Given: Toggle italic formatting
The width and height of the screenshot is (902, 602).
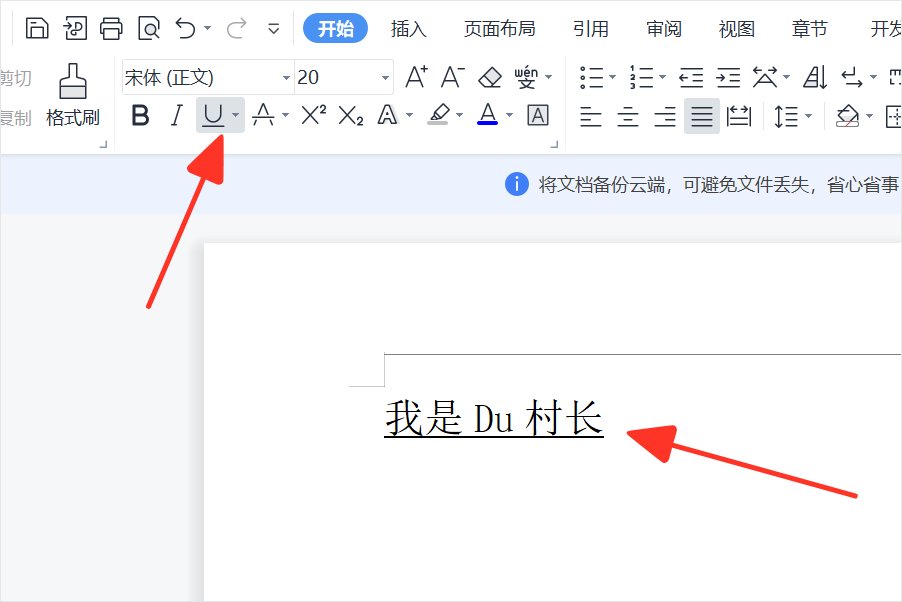Looking at the screenshot, I should coord(177,115).
